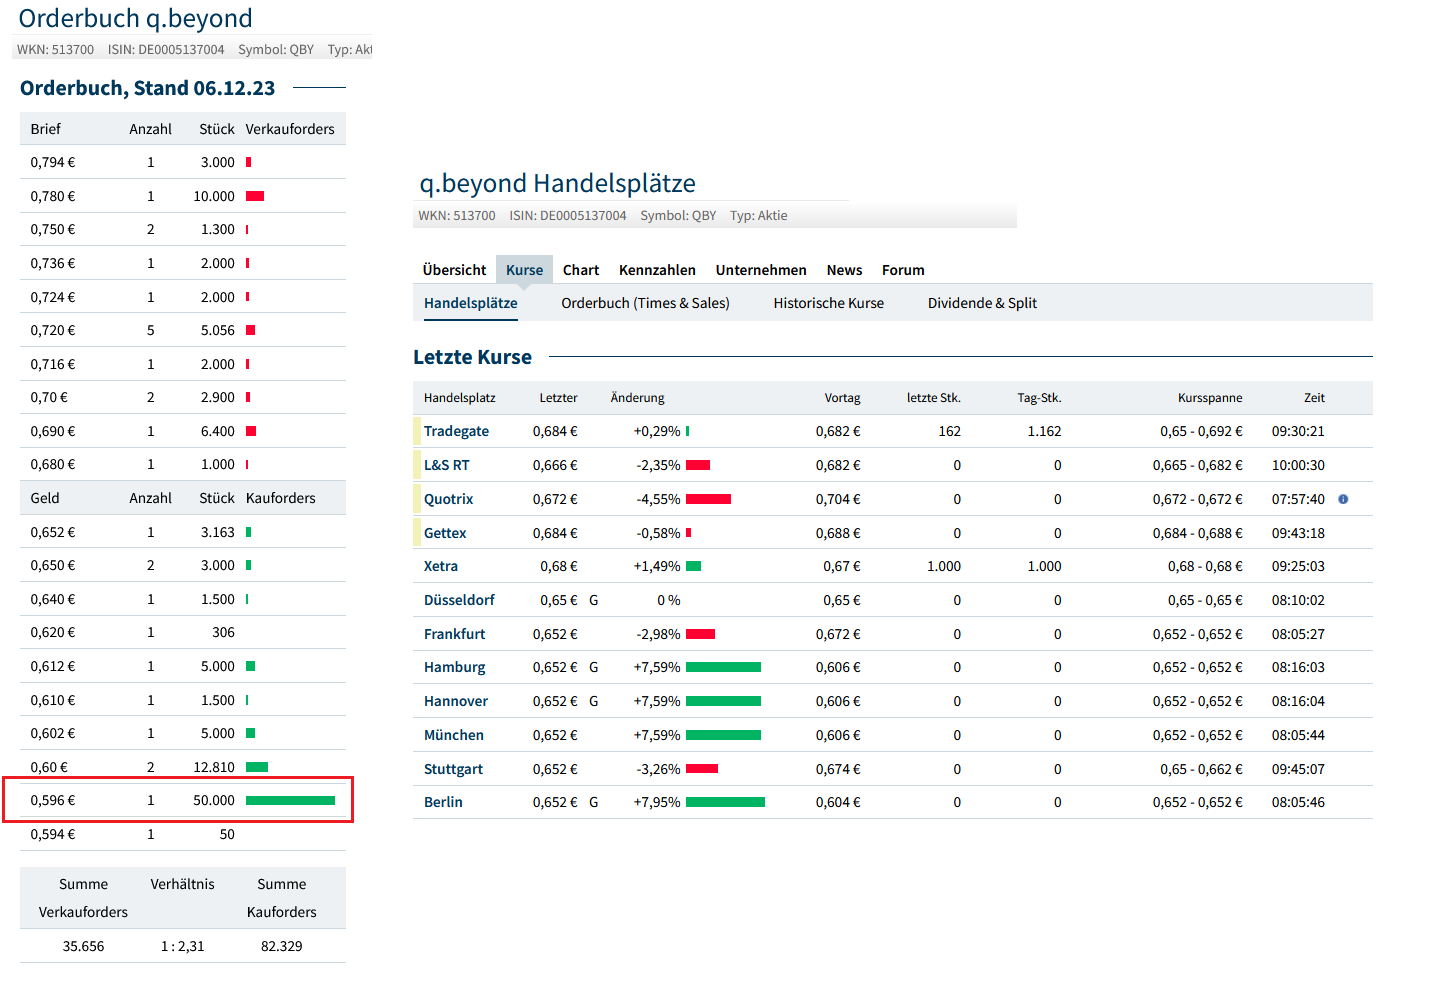Image resolution: width=1432 pixels, height=1004 pixels.
Task: Open the L&S RT exchange link
Action: (x=446, y=465)
